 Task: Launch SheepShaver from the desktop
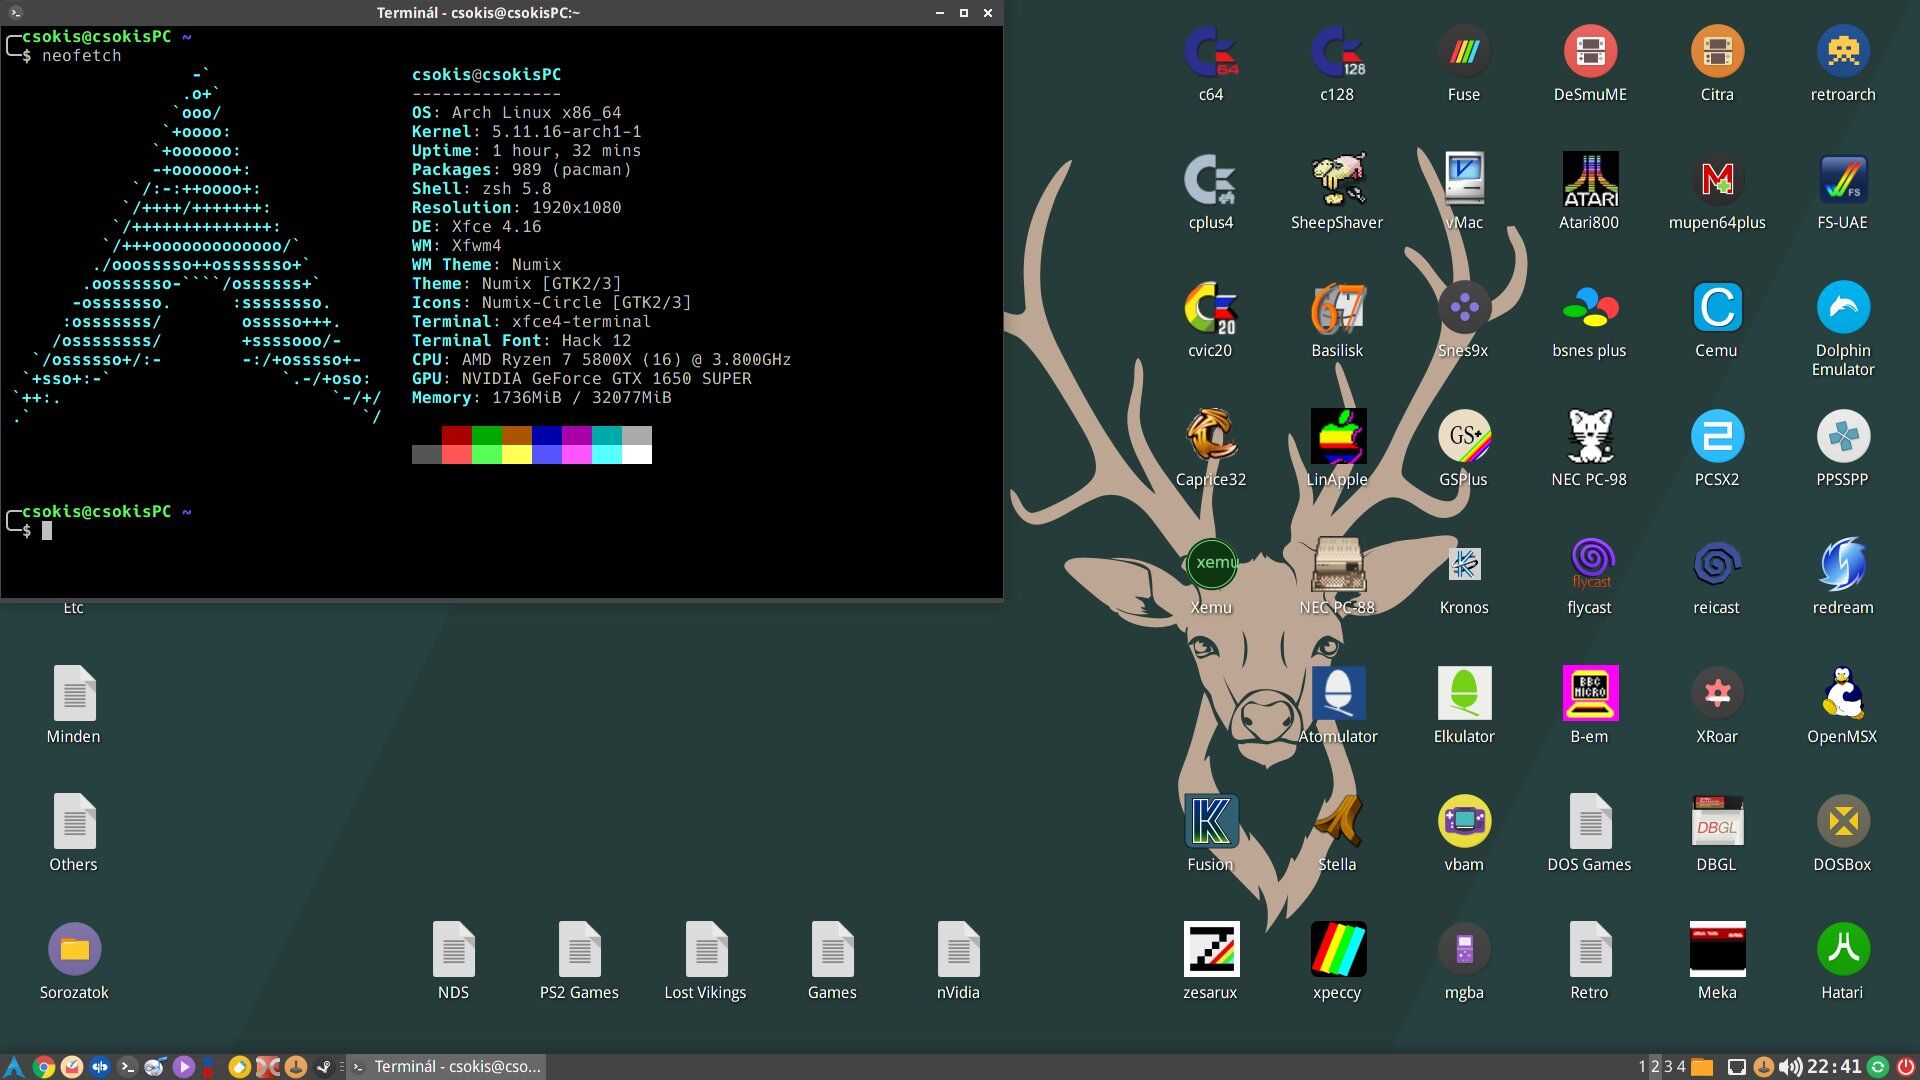pyautogui.click(x=1337, y=180)
